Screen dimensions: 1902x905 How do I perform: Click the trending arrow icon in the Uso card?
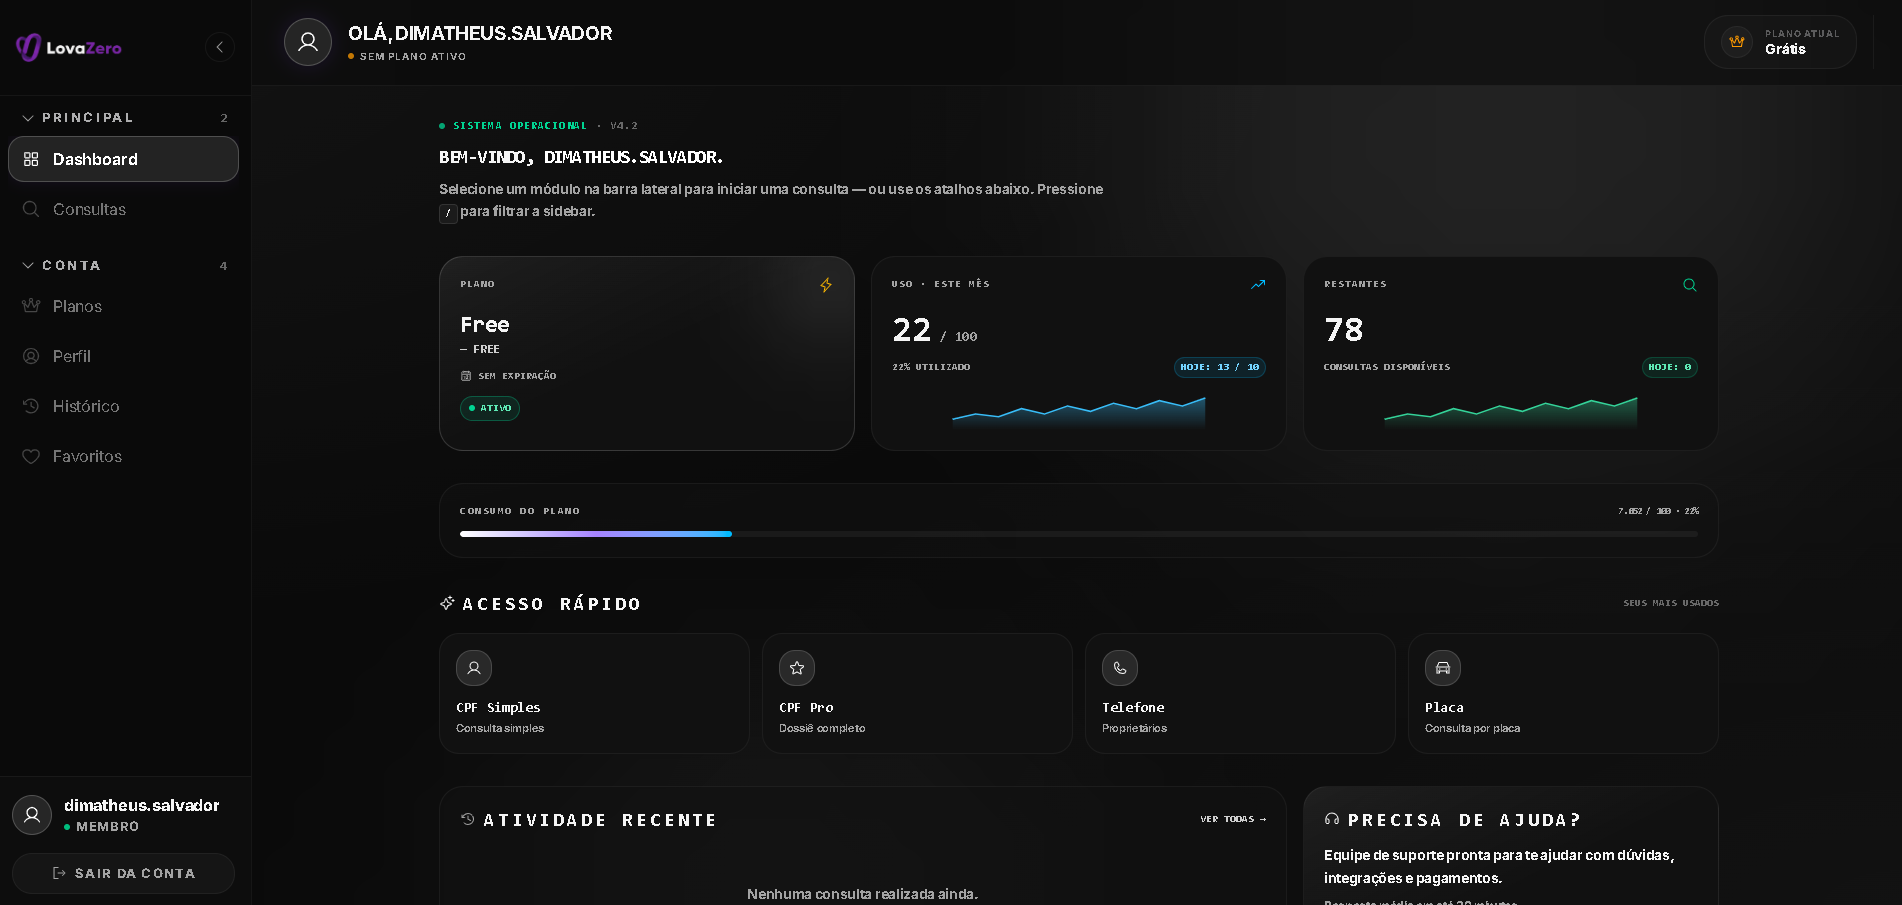(1258, 285)
